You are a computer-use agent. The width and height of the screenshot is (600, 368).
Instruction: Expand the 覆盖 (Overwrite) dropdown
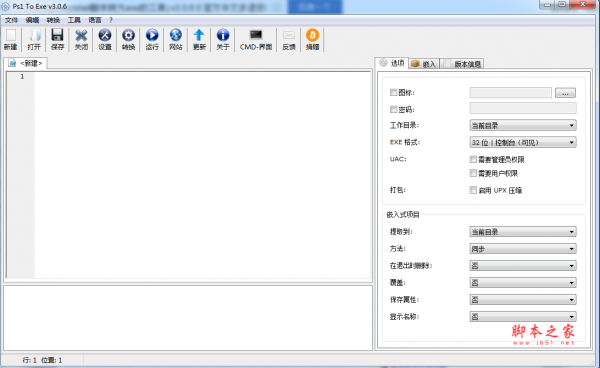[x=523, y=283]
